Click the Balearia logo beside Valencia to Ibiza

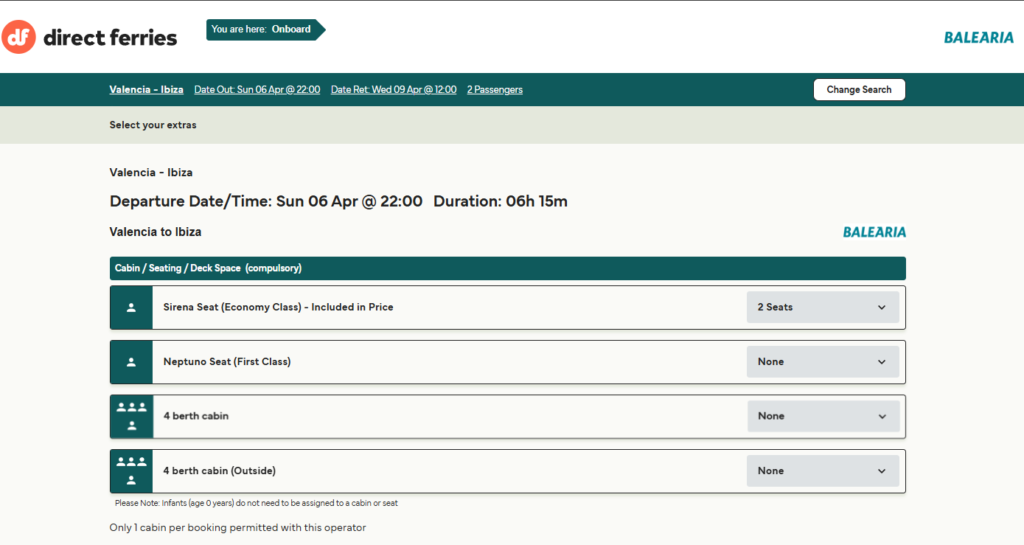874,232
